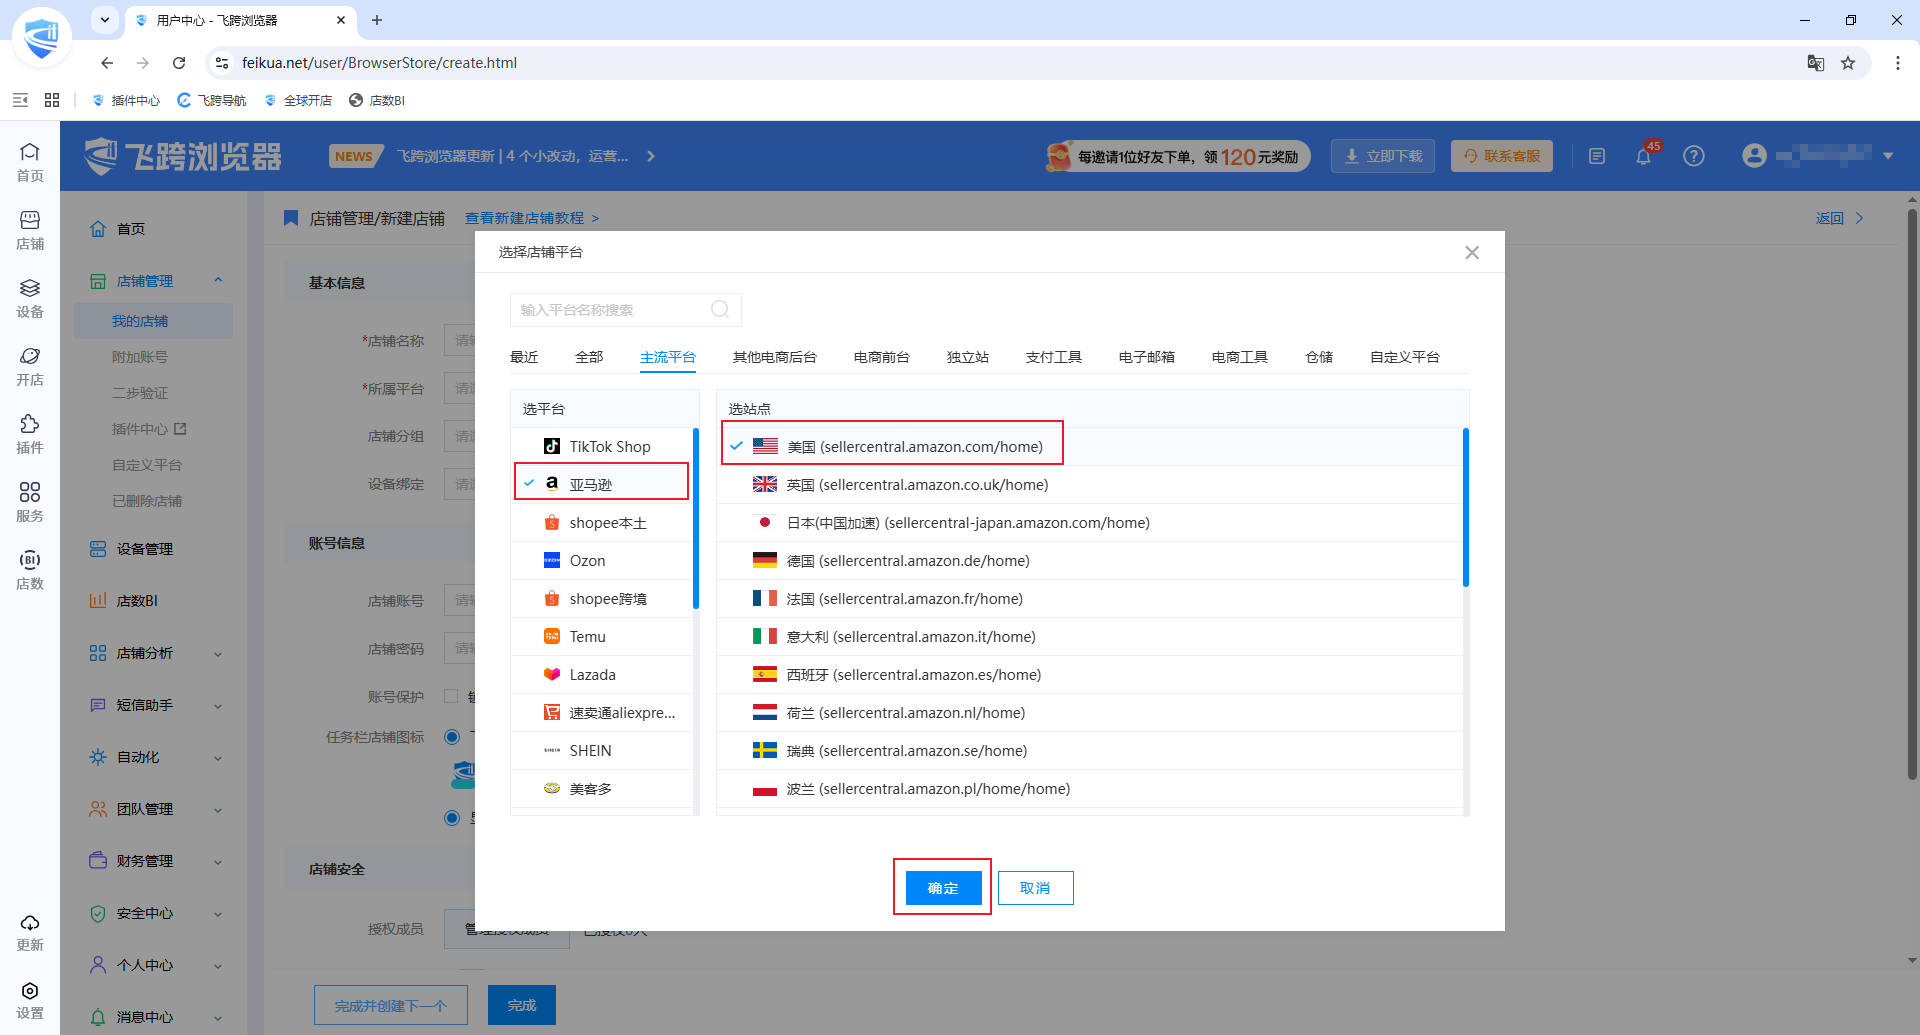Open the tab search dropdown arrow
This screenshot has height=1035, width=1920.
pos(105,20)
